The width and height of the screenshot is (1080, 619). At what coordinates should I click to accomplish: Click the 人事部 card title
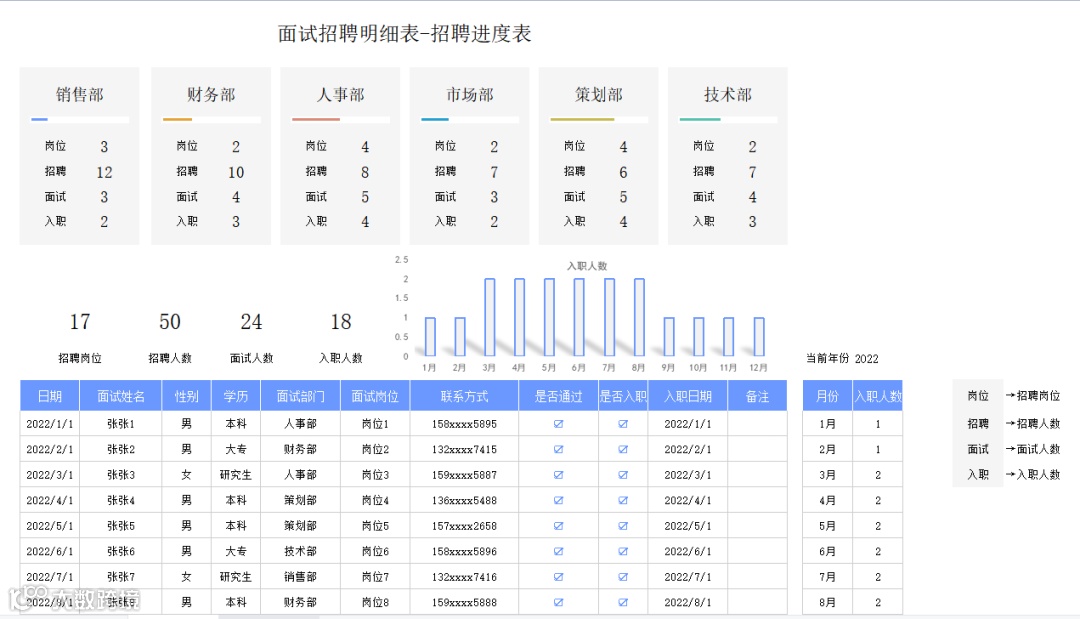click(x=340, y=94)
